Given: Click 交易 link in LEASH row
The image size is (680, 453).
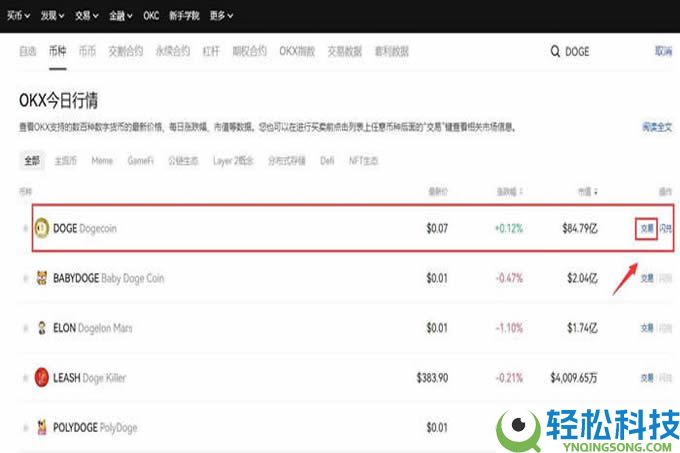Looking at the screenshot, I should coord(647,378).
